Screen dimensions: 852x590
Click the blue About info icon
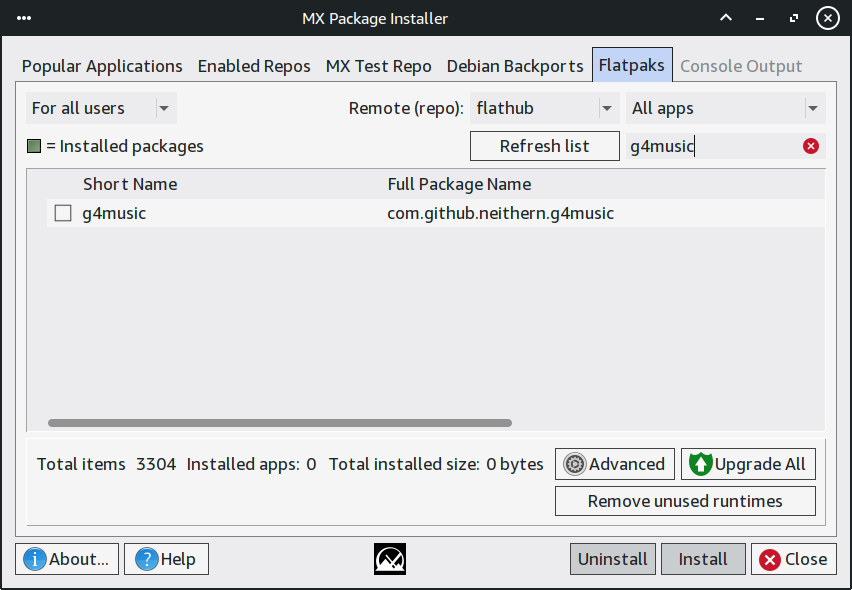click(35, 559)
